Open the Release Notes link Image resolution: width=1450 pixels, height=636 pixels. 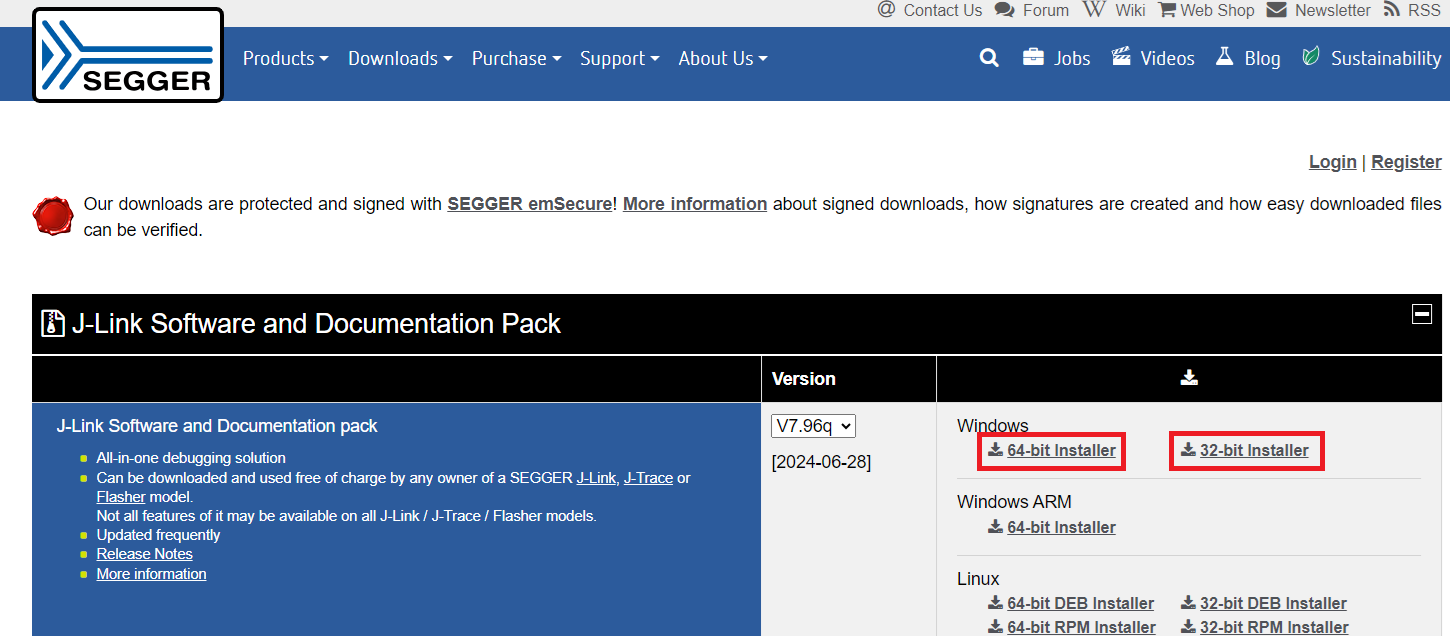click(x=145, y=554)
